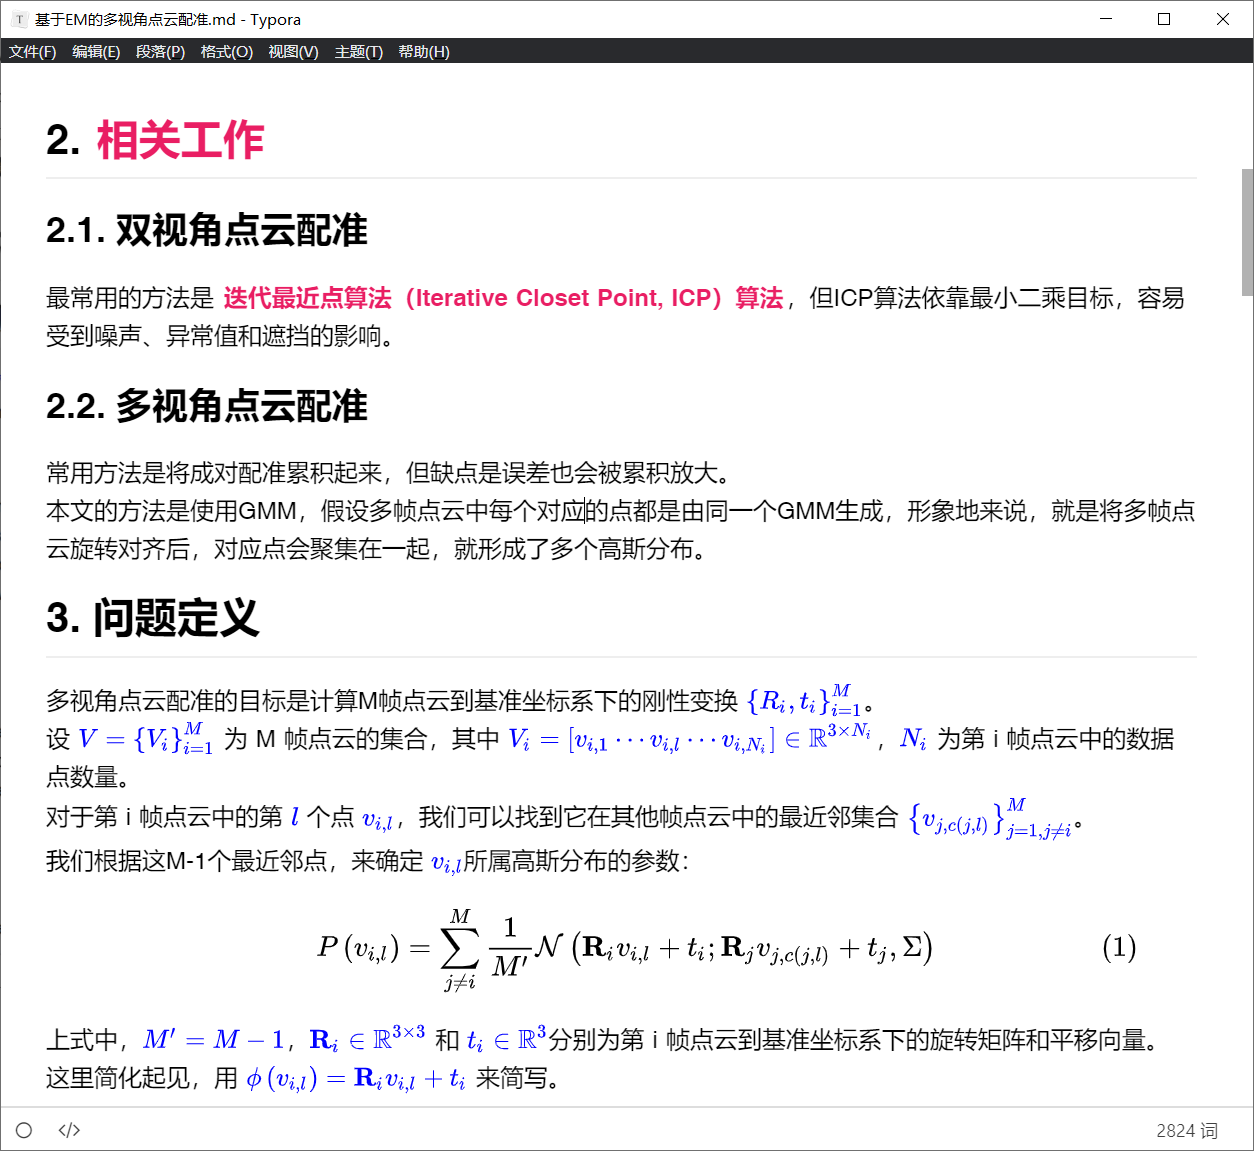
Task: Click the heading 2. 相关工作
Action: (x=154, y=140)
